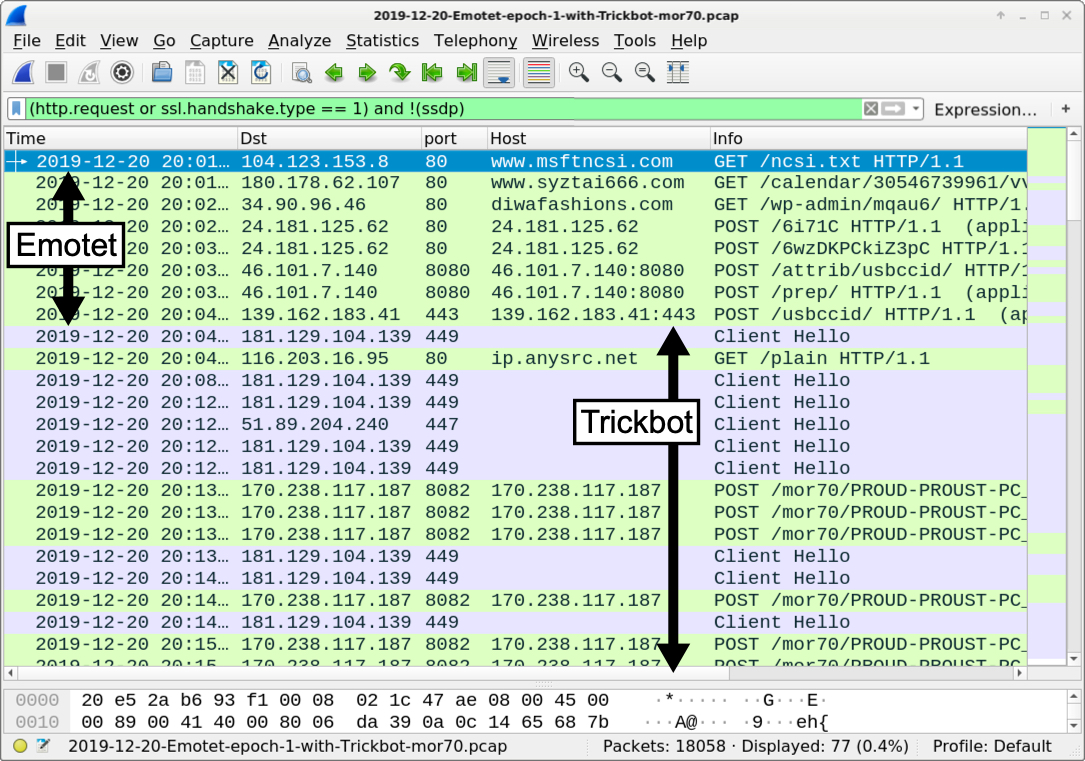
Task: Close this capture file
Action: click(x=228, y=72)
